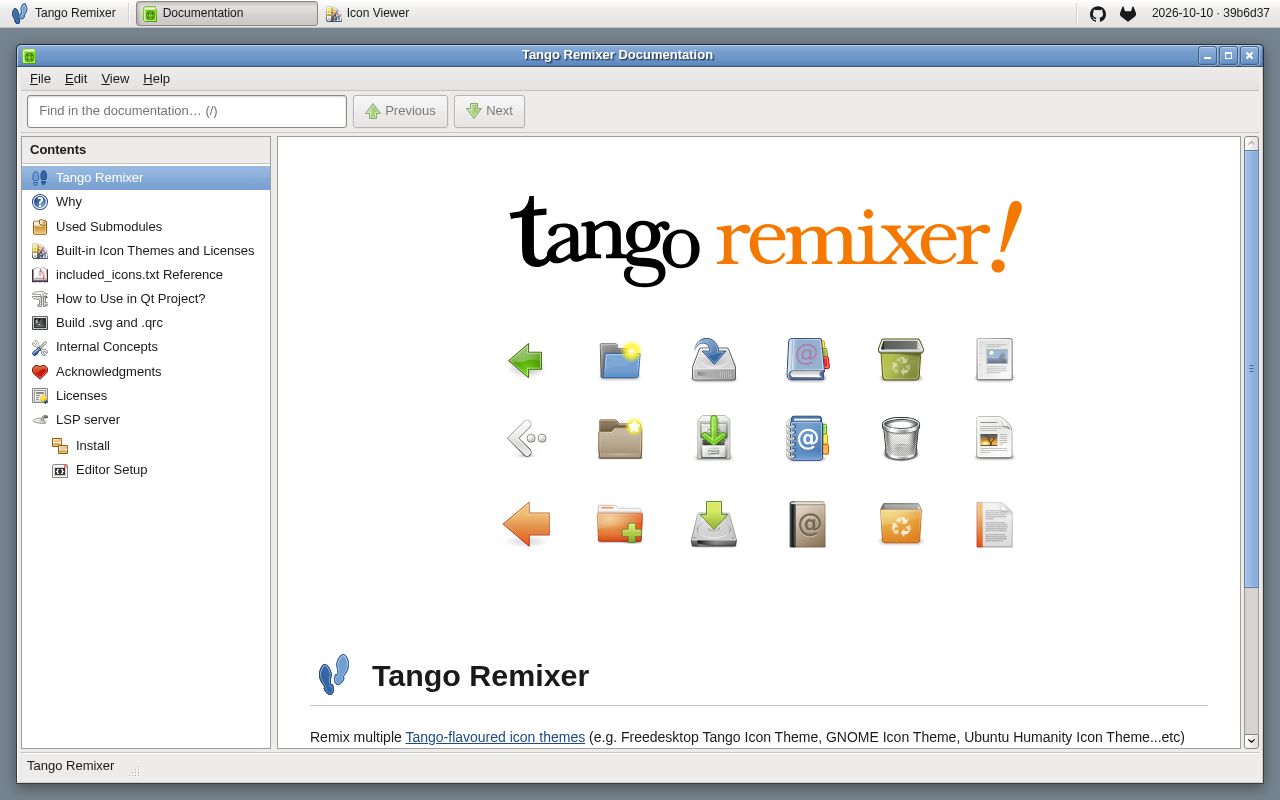This screenshot has height=800, width=1280.
Task: Open the View menu
Action: 115,78
